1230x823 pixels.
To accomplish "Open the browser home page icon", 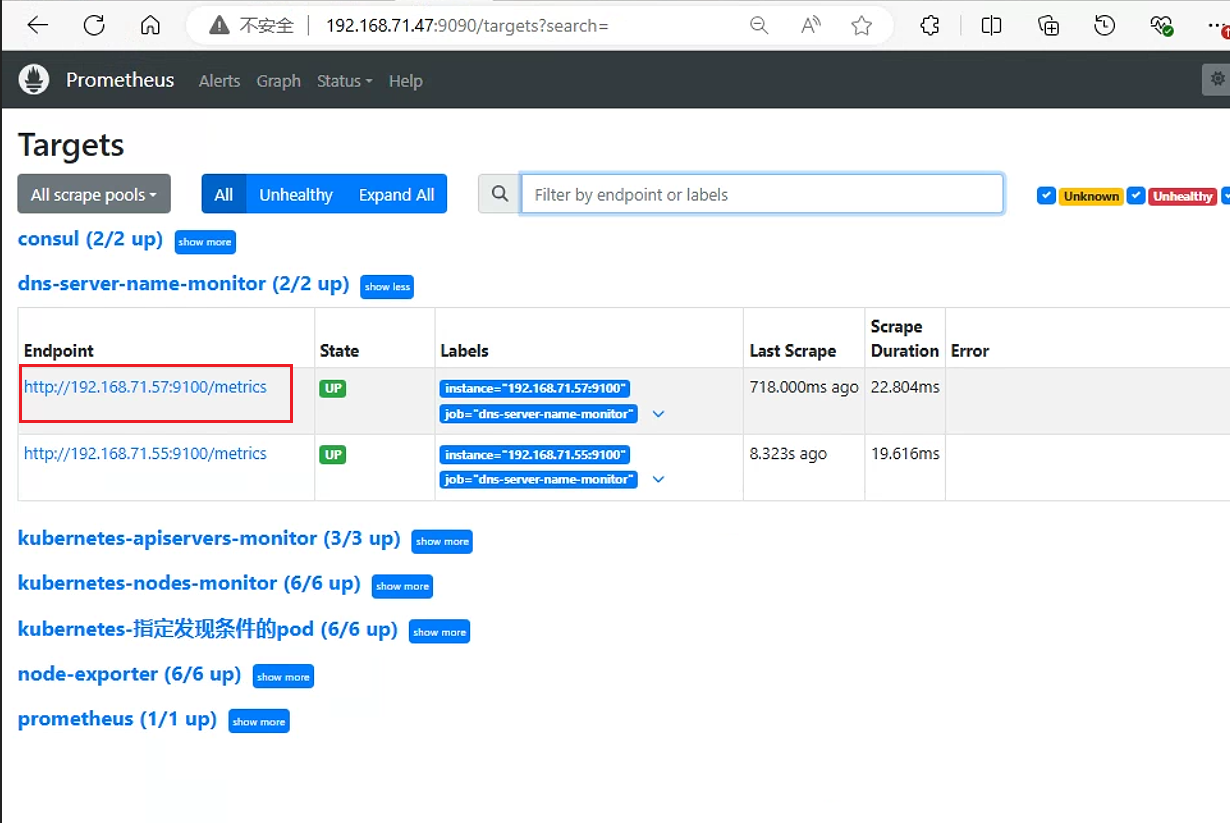I will click(x=150, y=26).
